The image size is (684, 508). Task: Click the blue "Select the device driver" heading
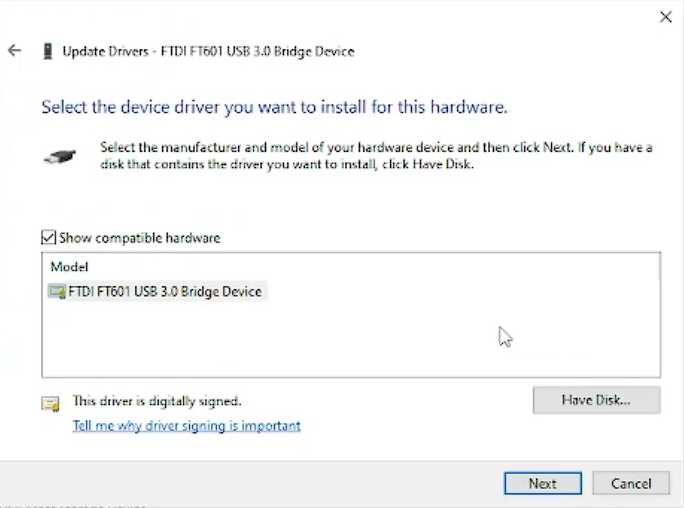click(x=274, y=107)
